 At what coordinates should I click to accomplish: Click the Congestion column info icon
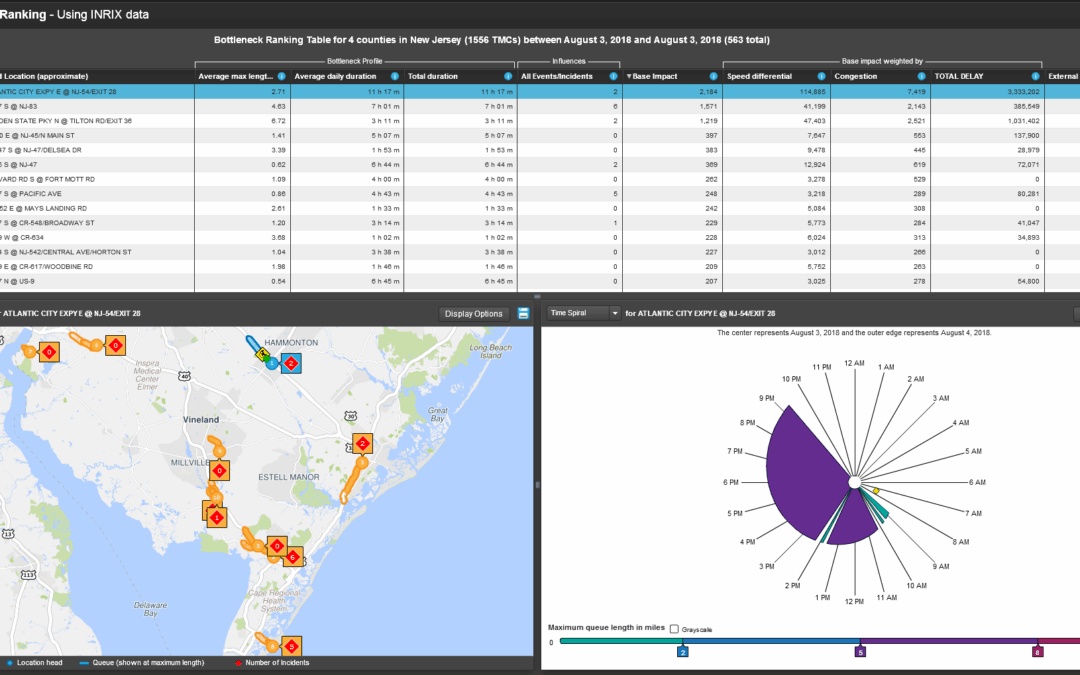tap(921, 76)
